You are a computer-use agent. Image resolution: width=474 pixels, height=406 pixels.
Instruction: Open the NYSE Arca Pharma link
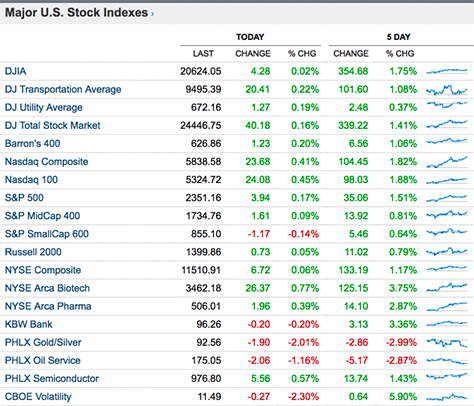48,306
